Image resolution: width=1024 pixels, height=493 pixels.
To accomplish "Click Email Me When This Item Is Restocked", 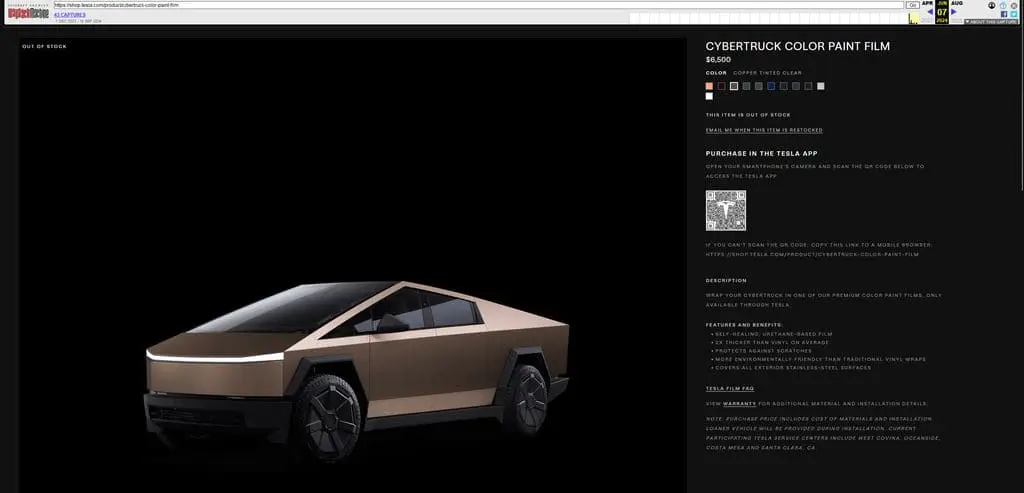I will point(764,131).
